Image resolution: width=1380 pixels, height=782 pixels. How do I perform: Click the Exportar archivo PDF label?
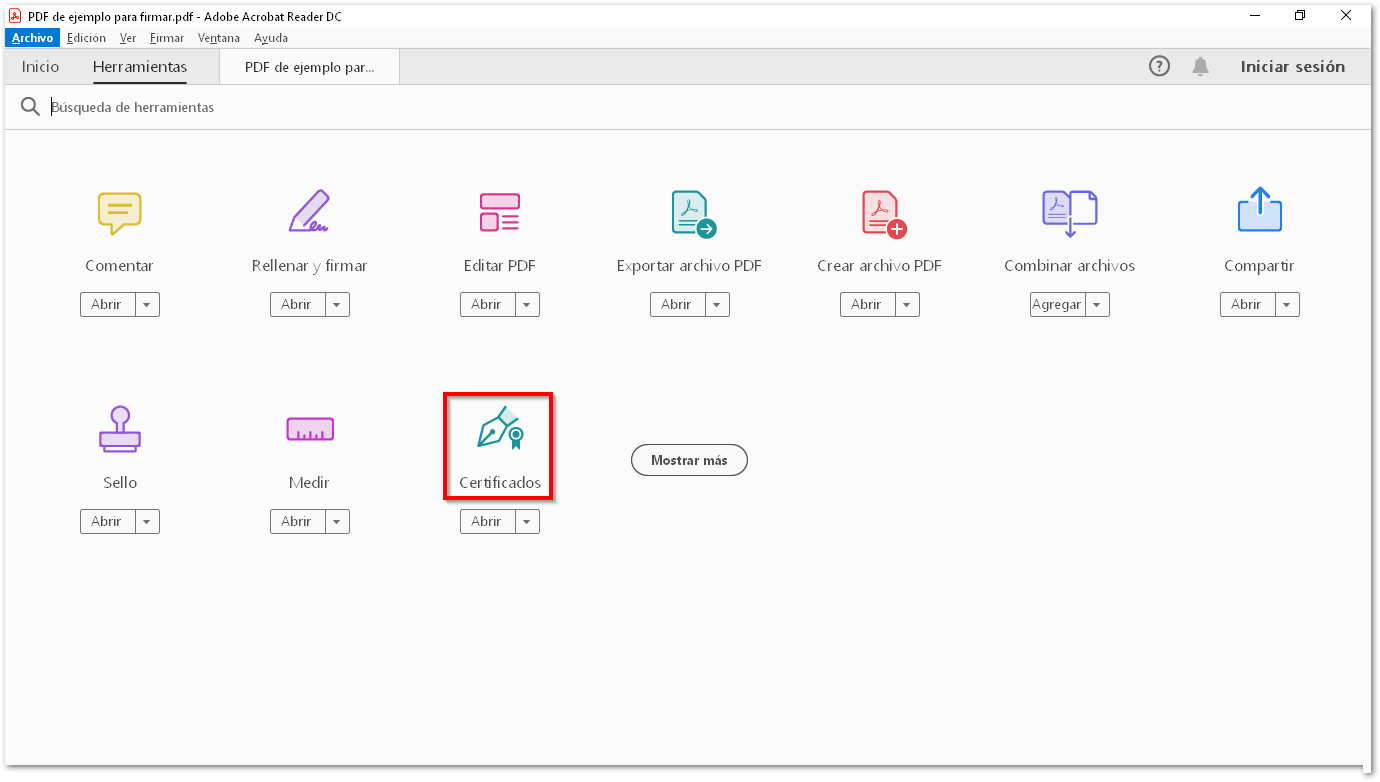tap(689, 266)
